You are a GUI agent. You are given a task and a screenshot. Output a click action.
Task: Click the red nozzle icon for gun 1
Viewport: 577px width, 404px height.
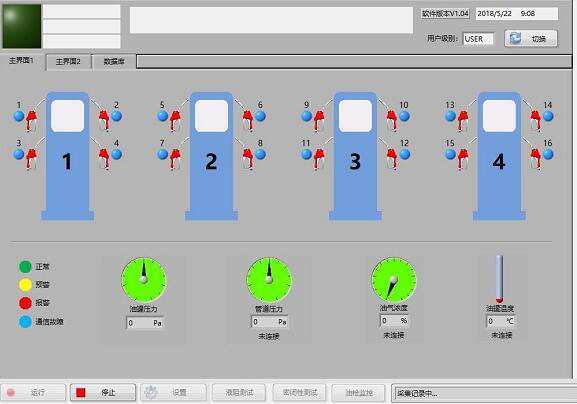32,120
